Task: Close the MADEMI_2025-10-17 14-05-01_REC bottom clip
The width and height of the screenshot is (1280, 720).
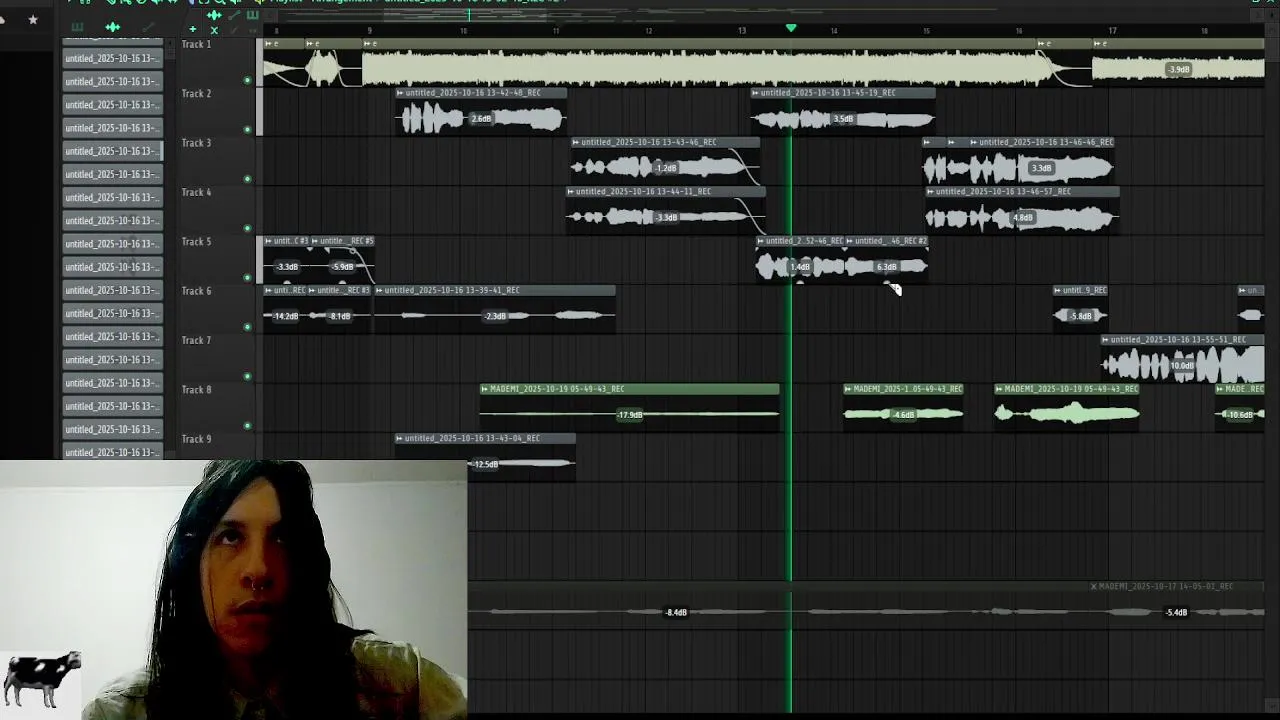Action: coord(1093,587)
